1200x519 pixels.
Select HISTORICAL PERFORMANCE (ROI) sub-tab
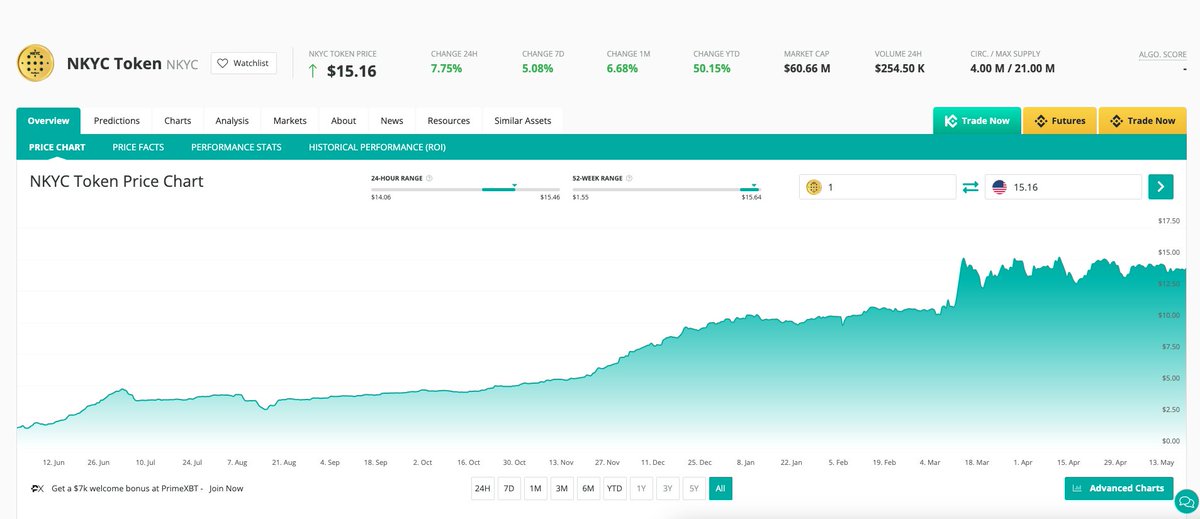click(377, 147)
